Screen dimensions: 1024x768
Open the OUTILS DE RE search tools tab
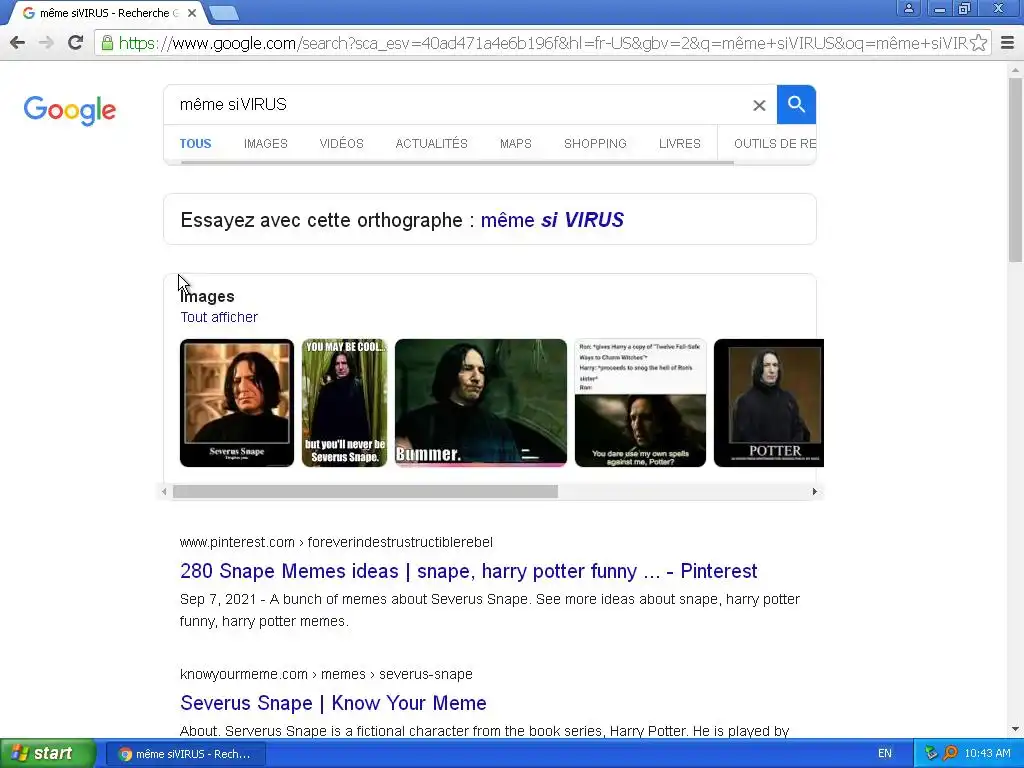coord(775,144)
